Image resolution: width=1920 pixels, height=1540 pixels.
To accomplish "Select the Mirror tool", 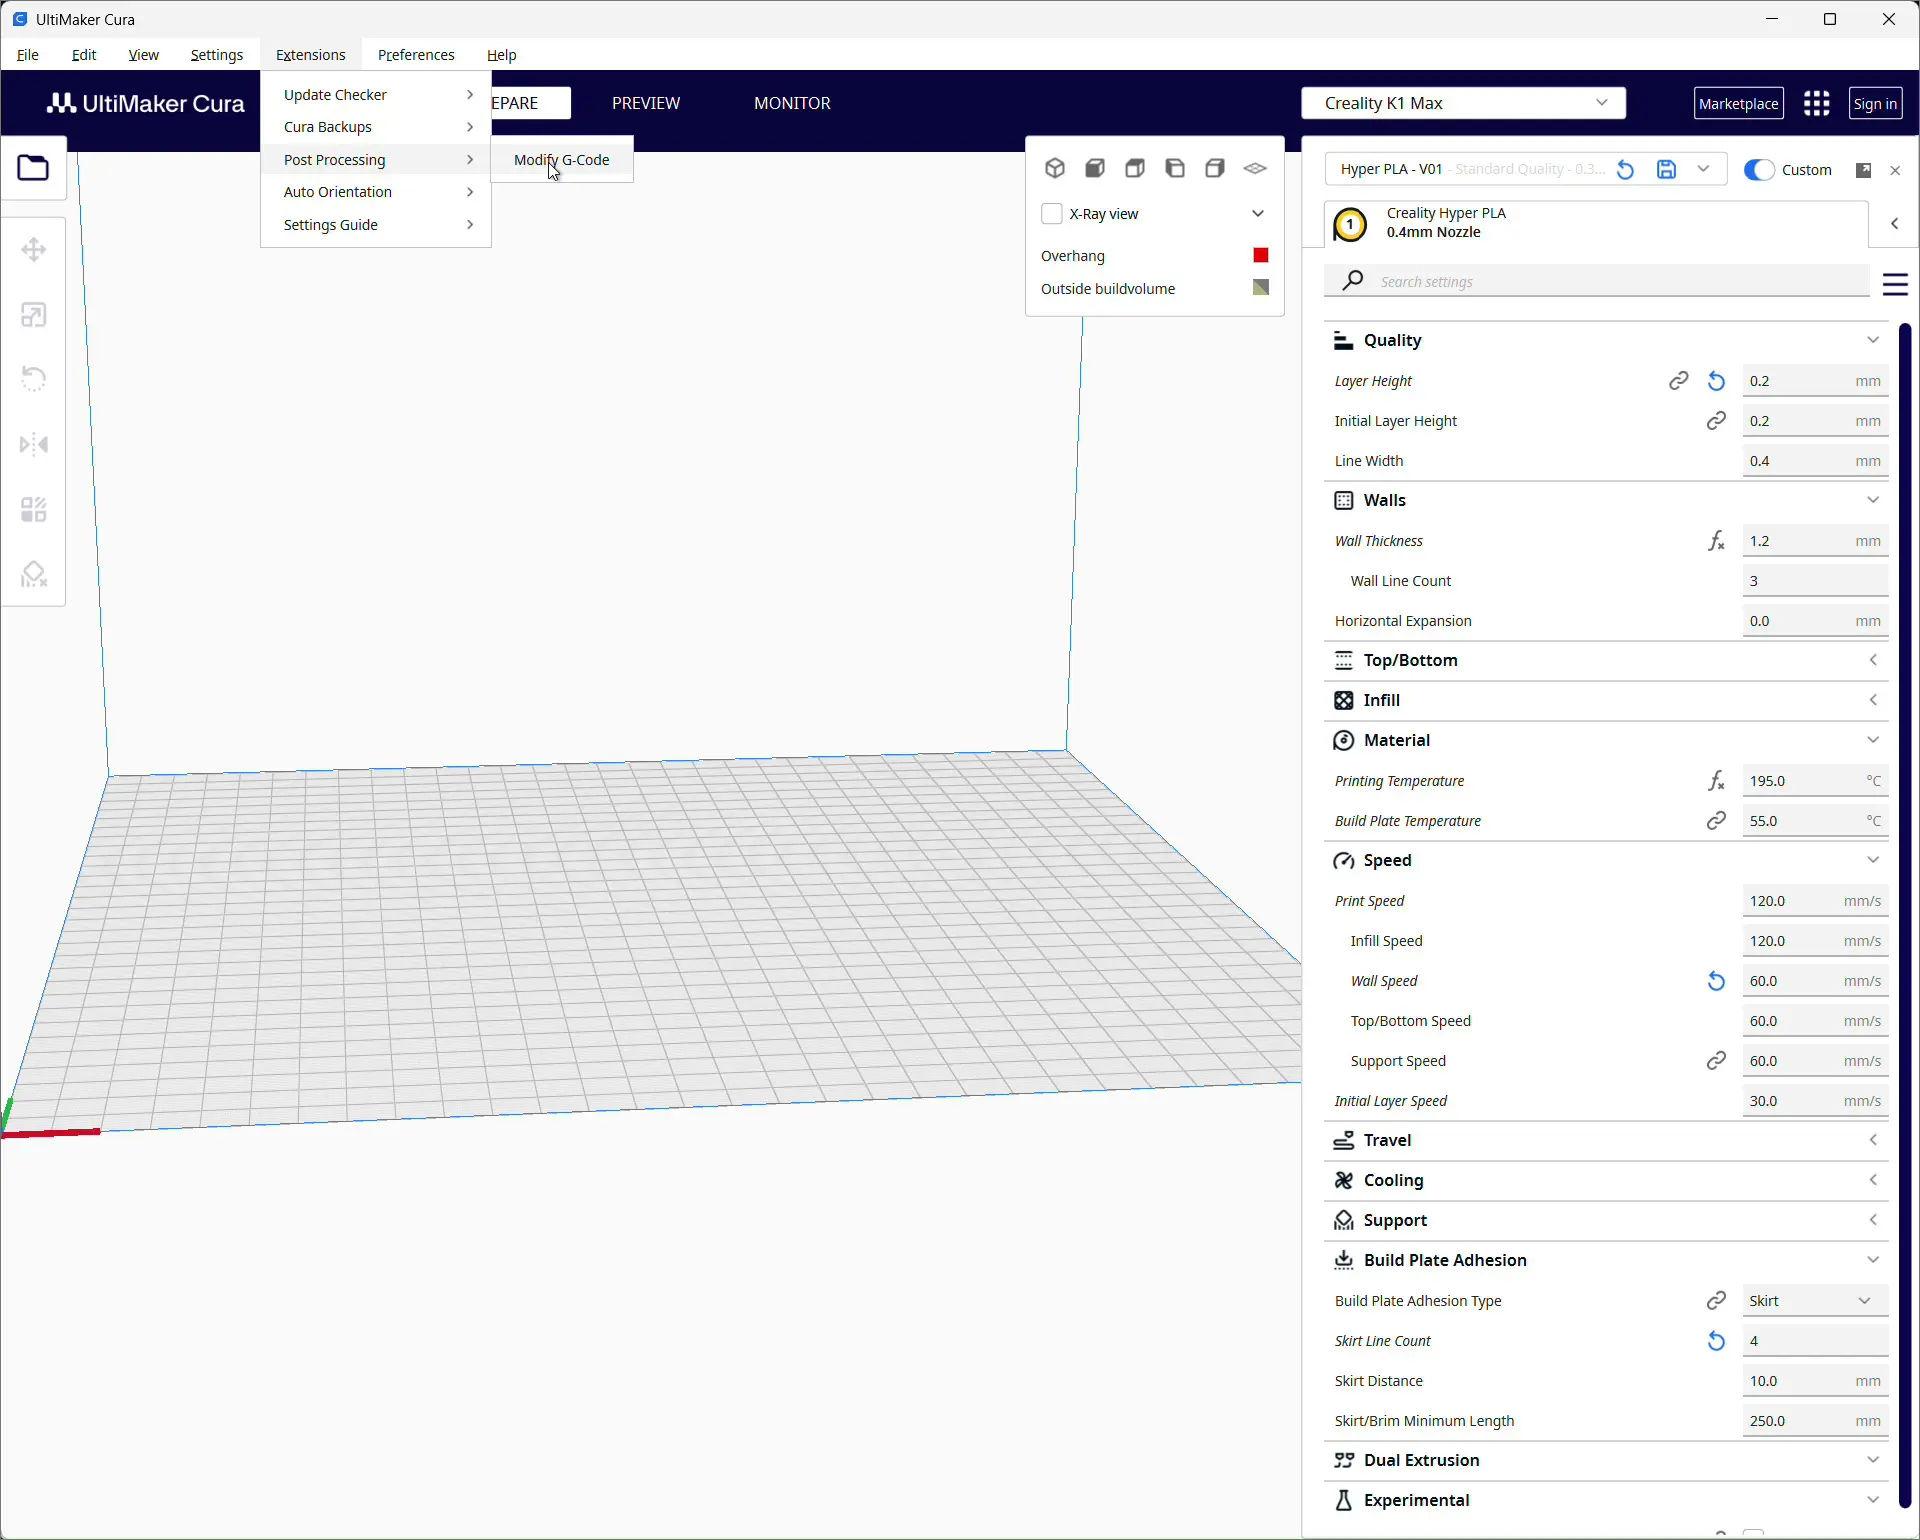I will point(33,443).
